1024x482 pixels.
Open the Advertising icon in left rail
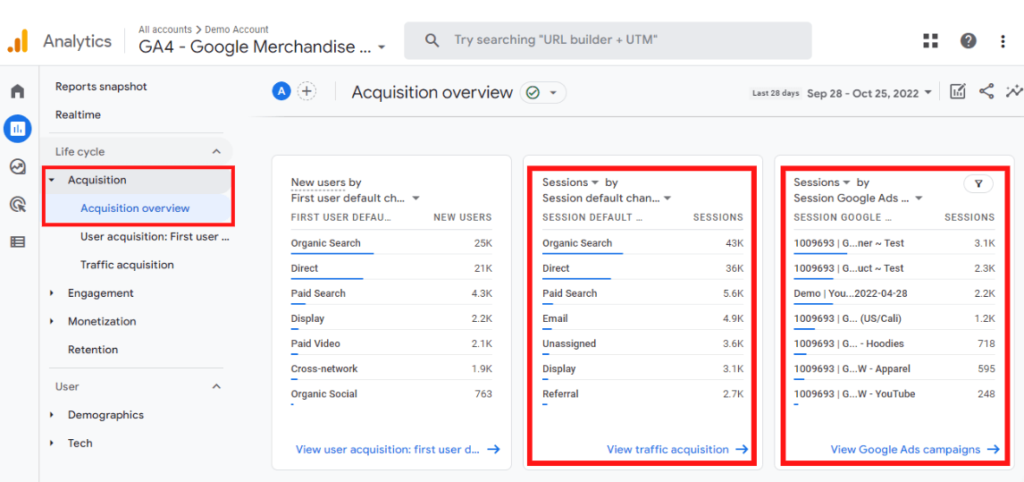(17, 204)
